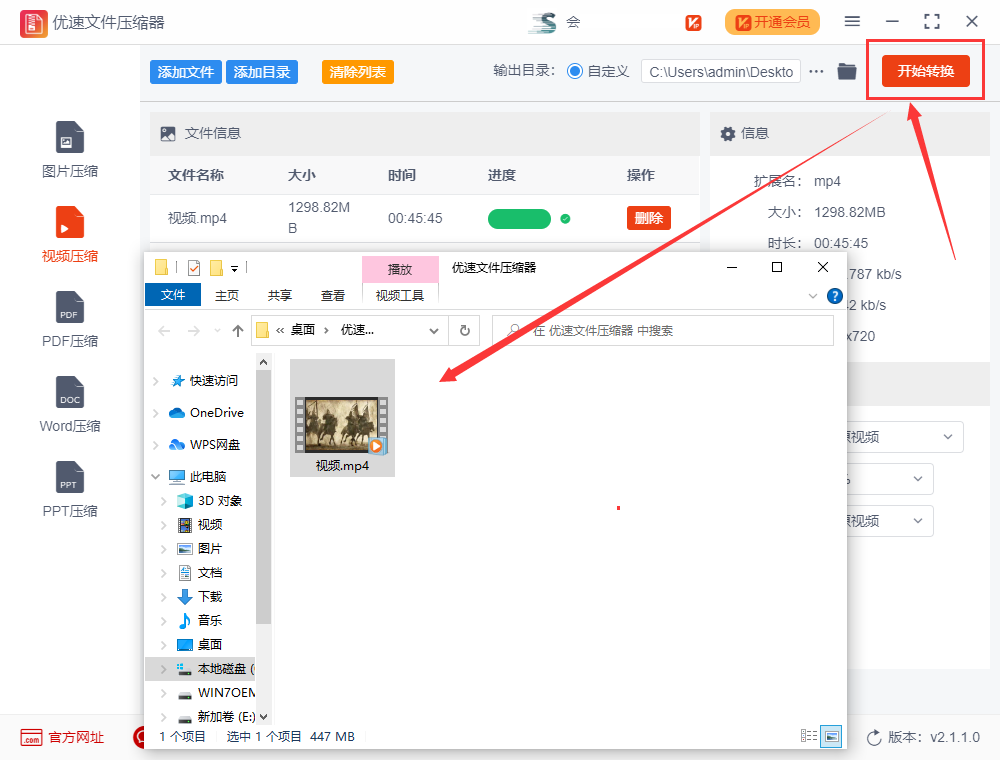Screen dimensions: 1000x760
Task: Switch Explorer to details list view
Action: [x=809, y=736]
